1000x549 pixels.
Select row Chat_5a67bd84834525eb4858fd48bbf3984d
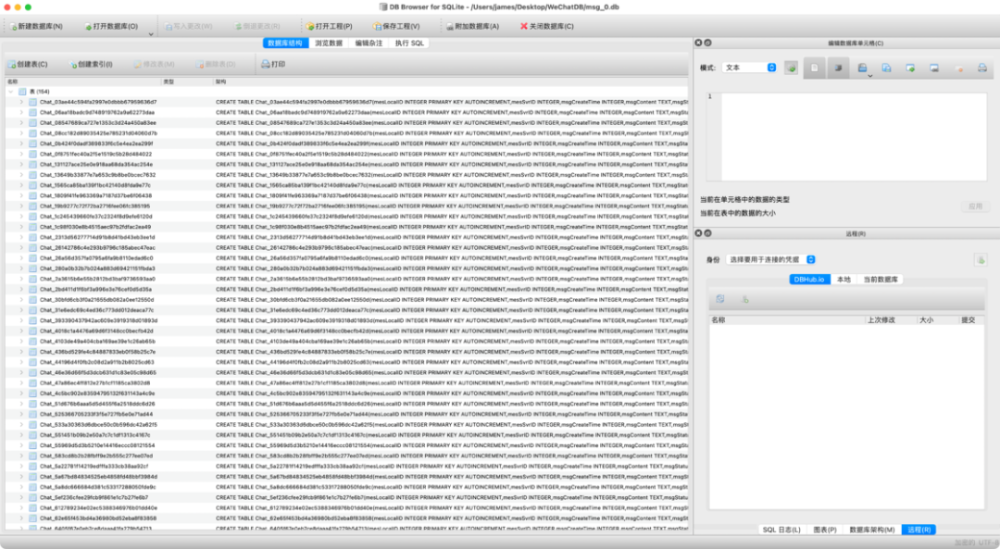[346, 477]
